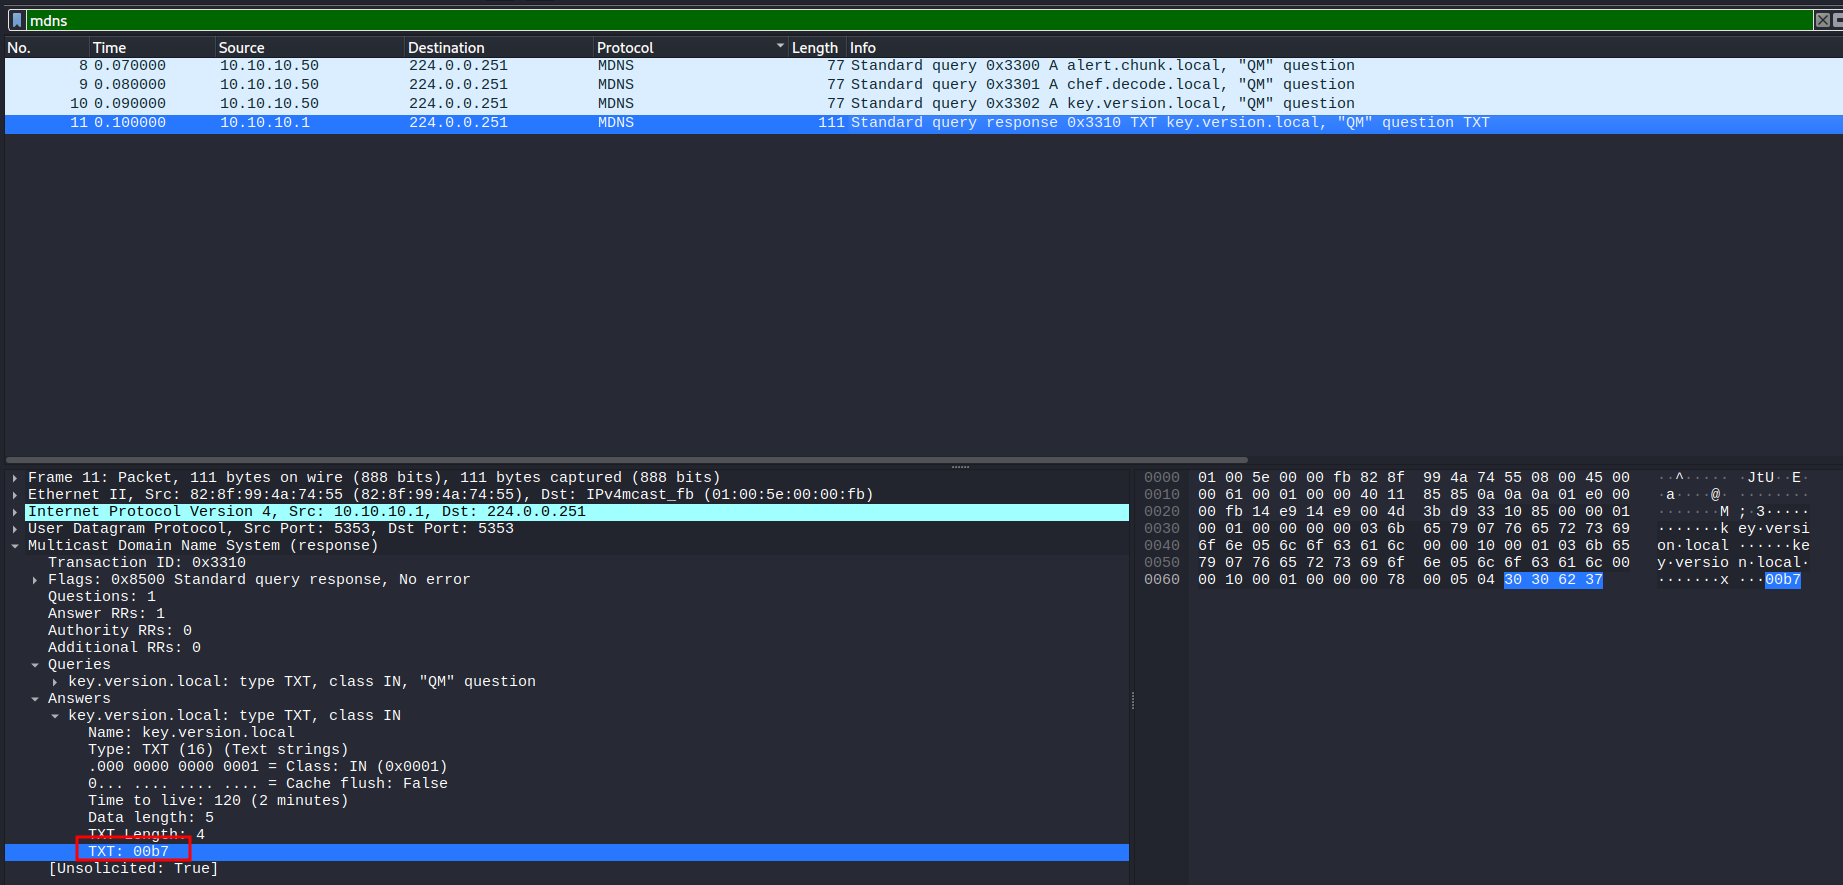Click hex offset 0000 row
This screenshot has width=1843, height=885.
point(1162,478)
